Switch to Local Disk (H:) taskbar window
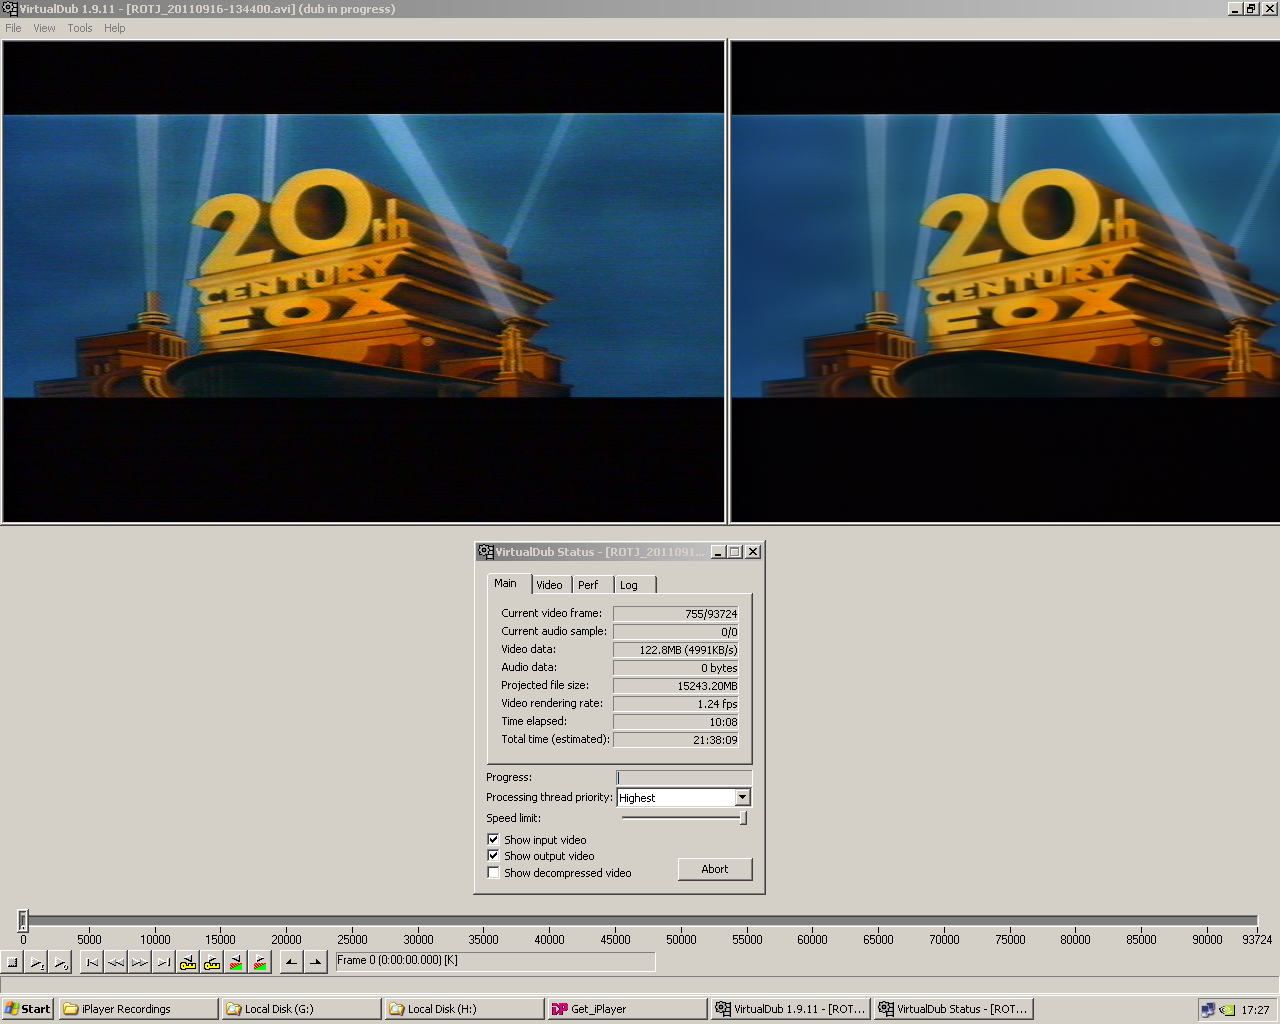The image size is (1280, 1024). pos(465,1009)
